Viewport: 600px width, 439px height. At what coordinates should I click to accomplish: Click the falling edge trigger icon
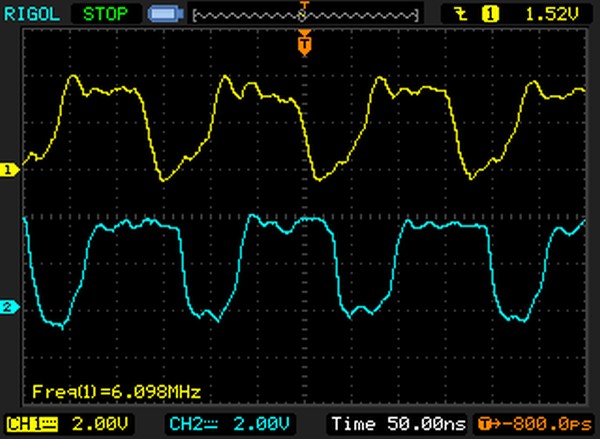click(x=462, y=14)
